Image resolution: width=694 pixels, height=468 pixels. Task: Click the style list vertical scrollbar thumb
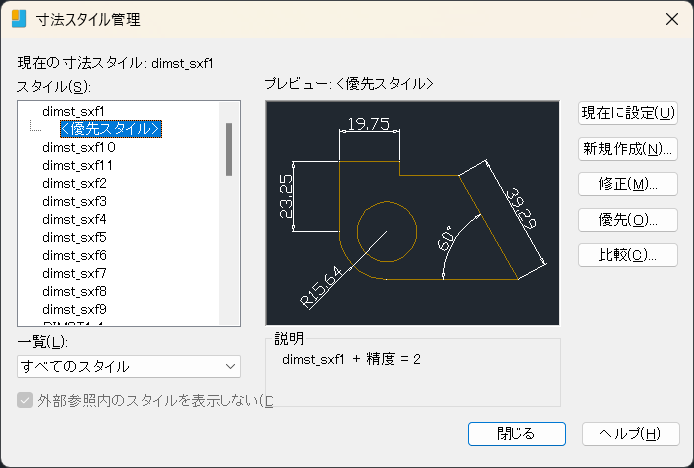tap(229, 150)
